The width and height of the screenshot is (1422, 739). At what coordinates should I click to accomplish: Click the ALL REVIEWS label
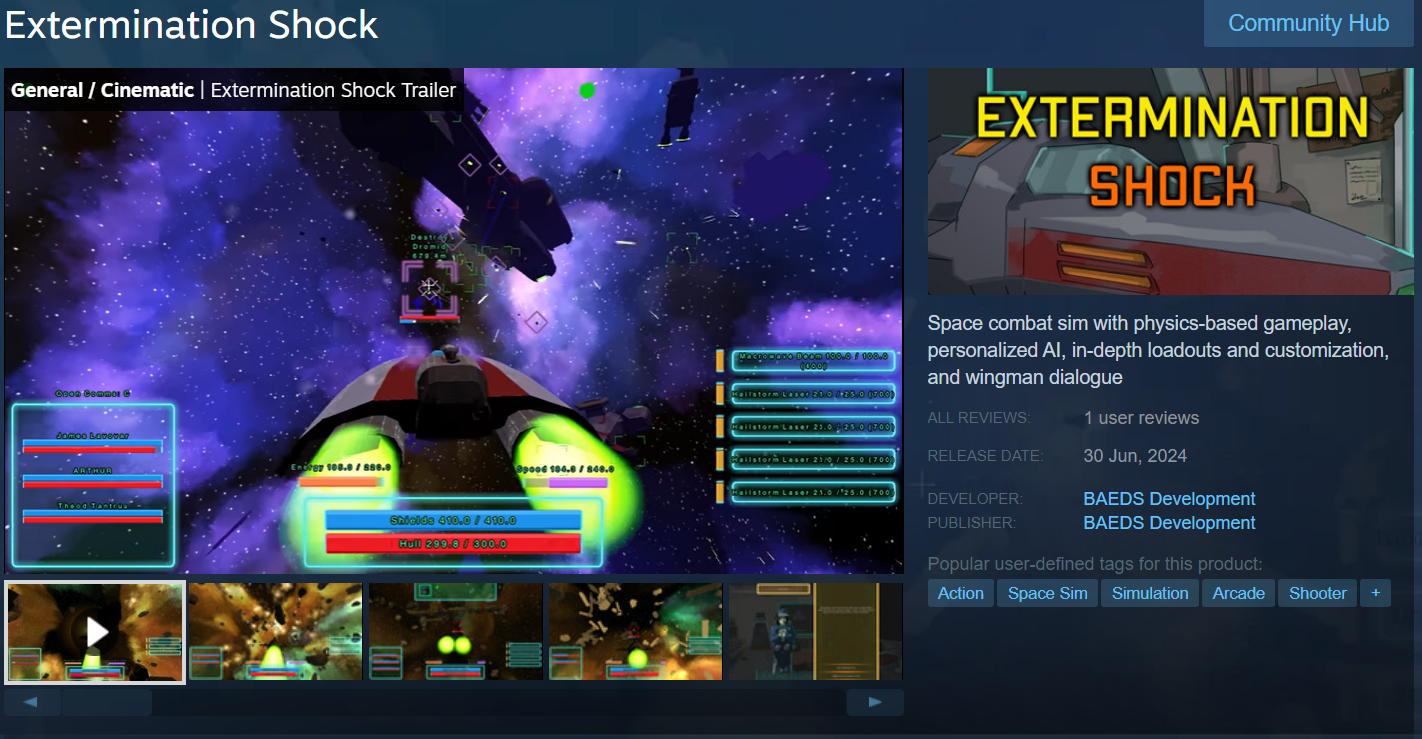978,418
